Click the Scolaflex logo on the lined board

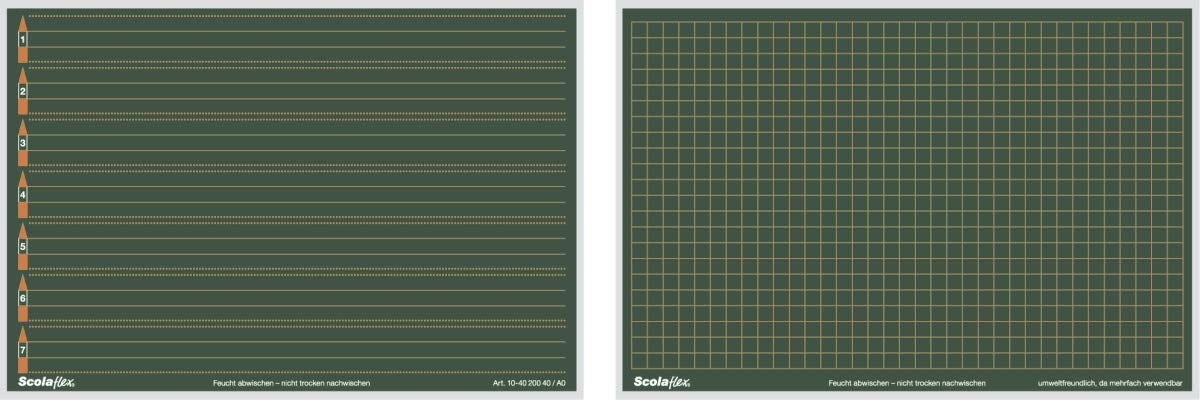pos(47,382)
